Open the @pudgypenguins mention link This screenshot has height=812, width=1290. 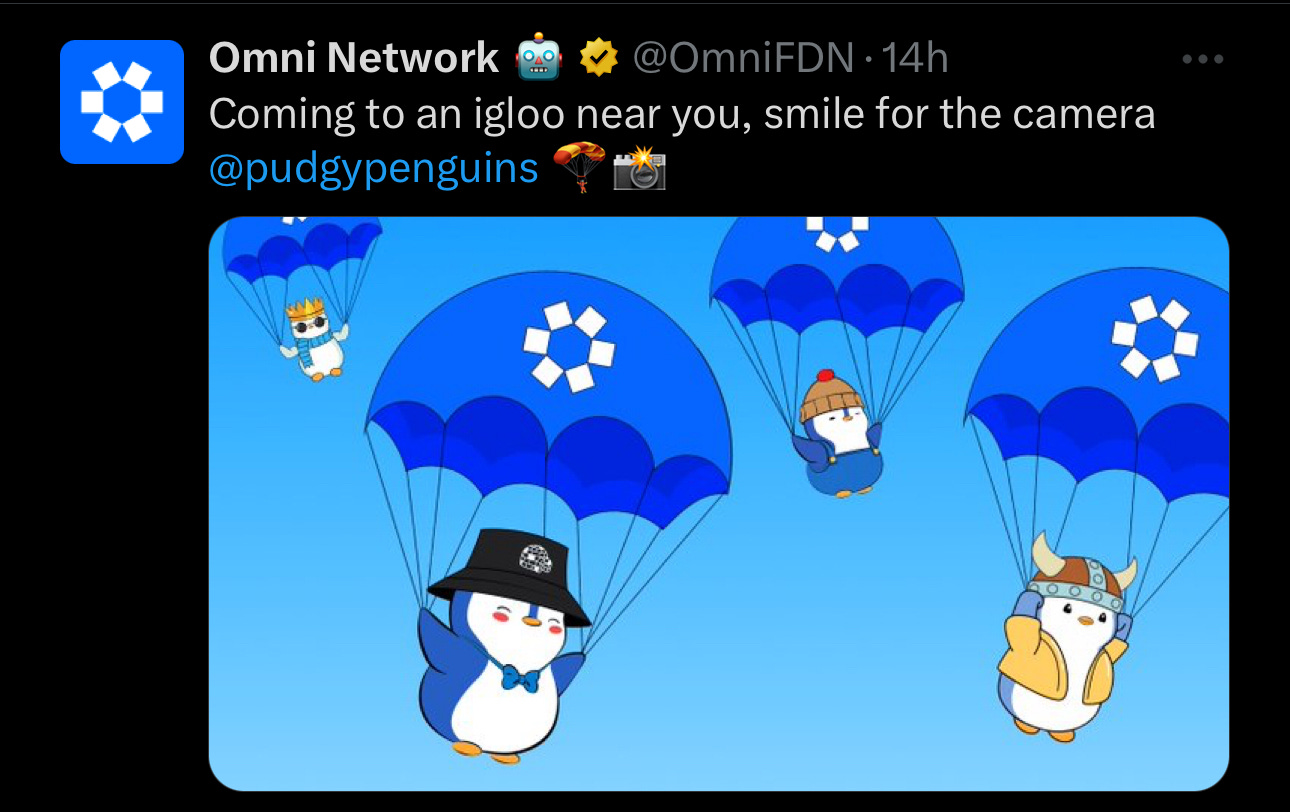tap(374, 169)
